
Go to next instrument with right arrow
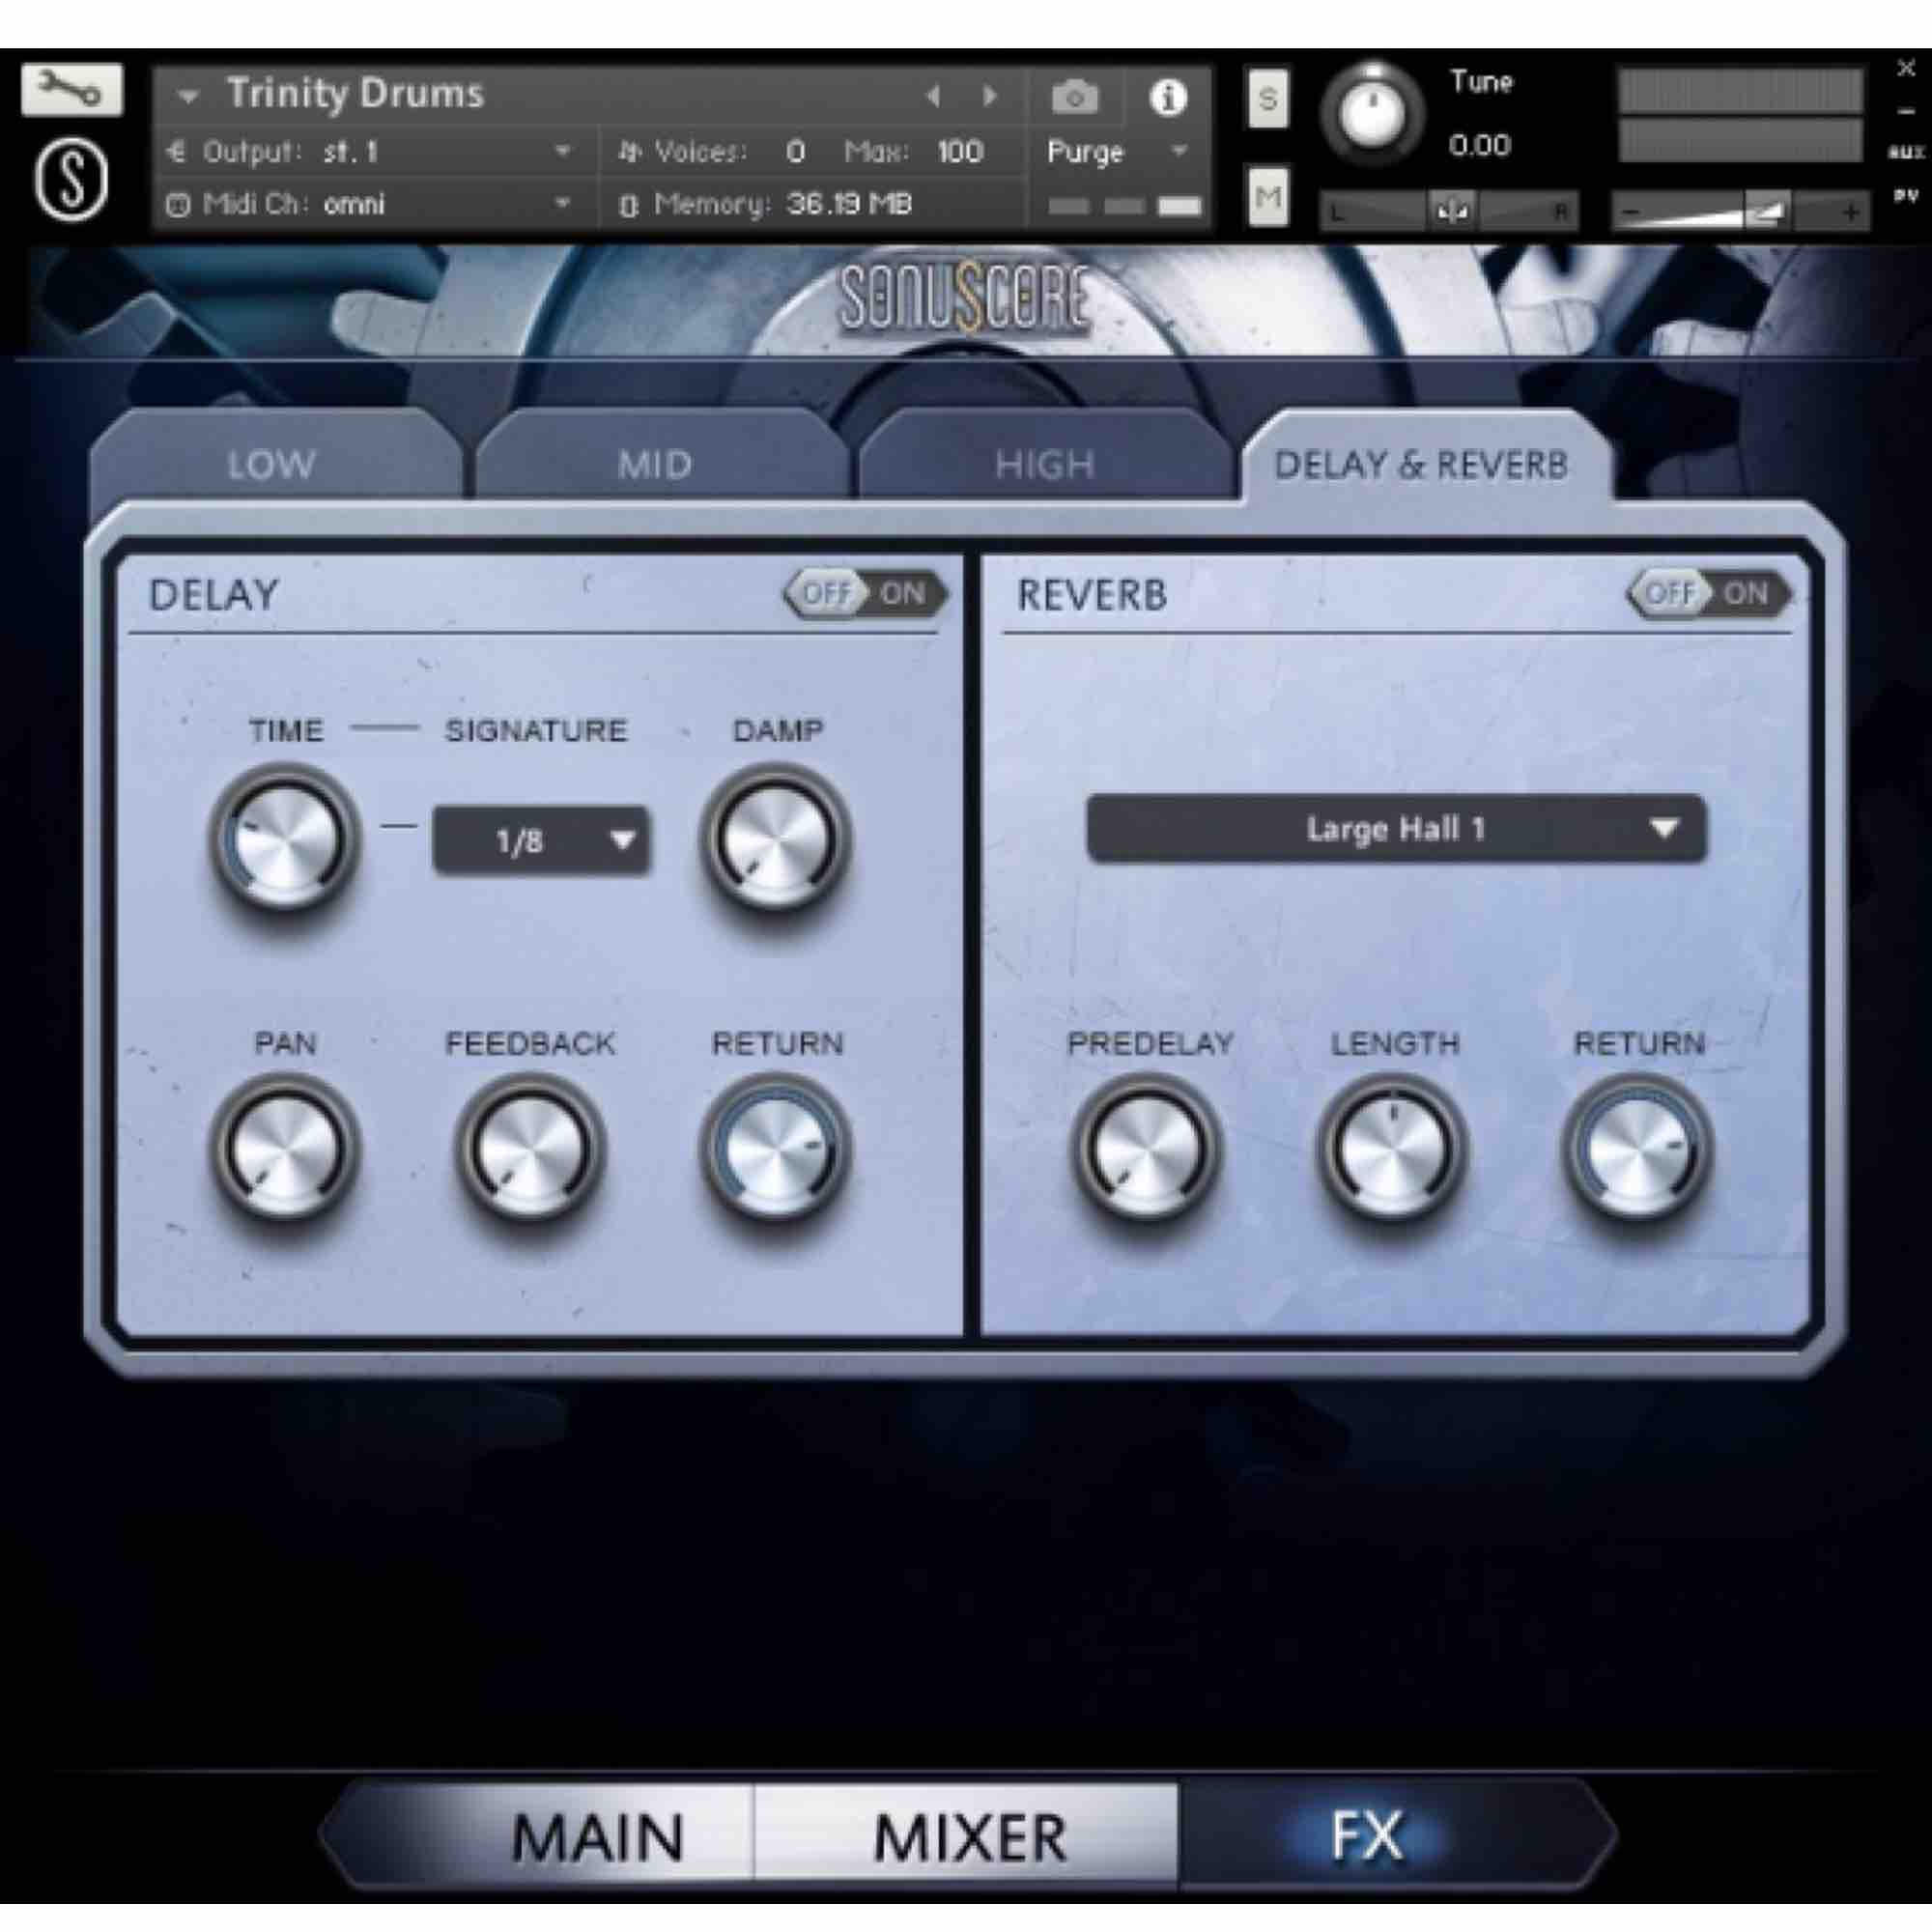point(990,96)
